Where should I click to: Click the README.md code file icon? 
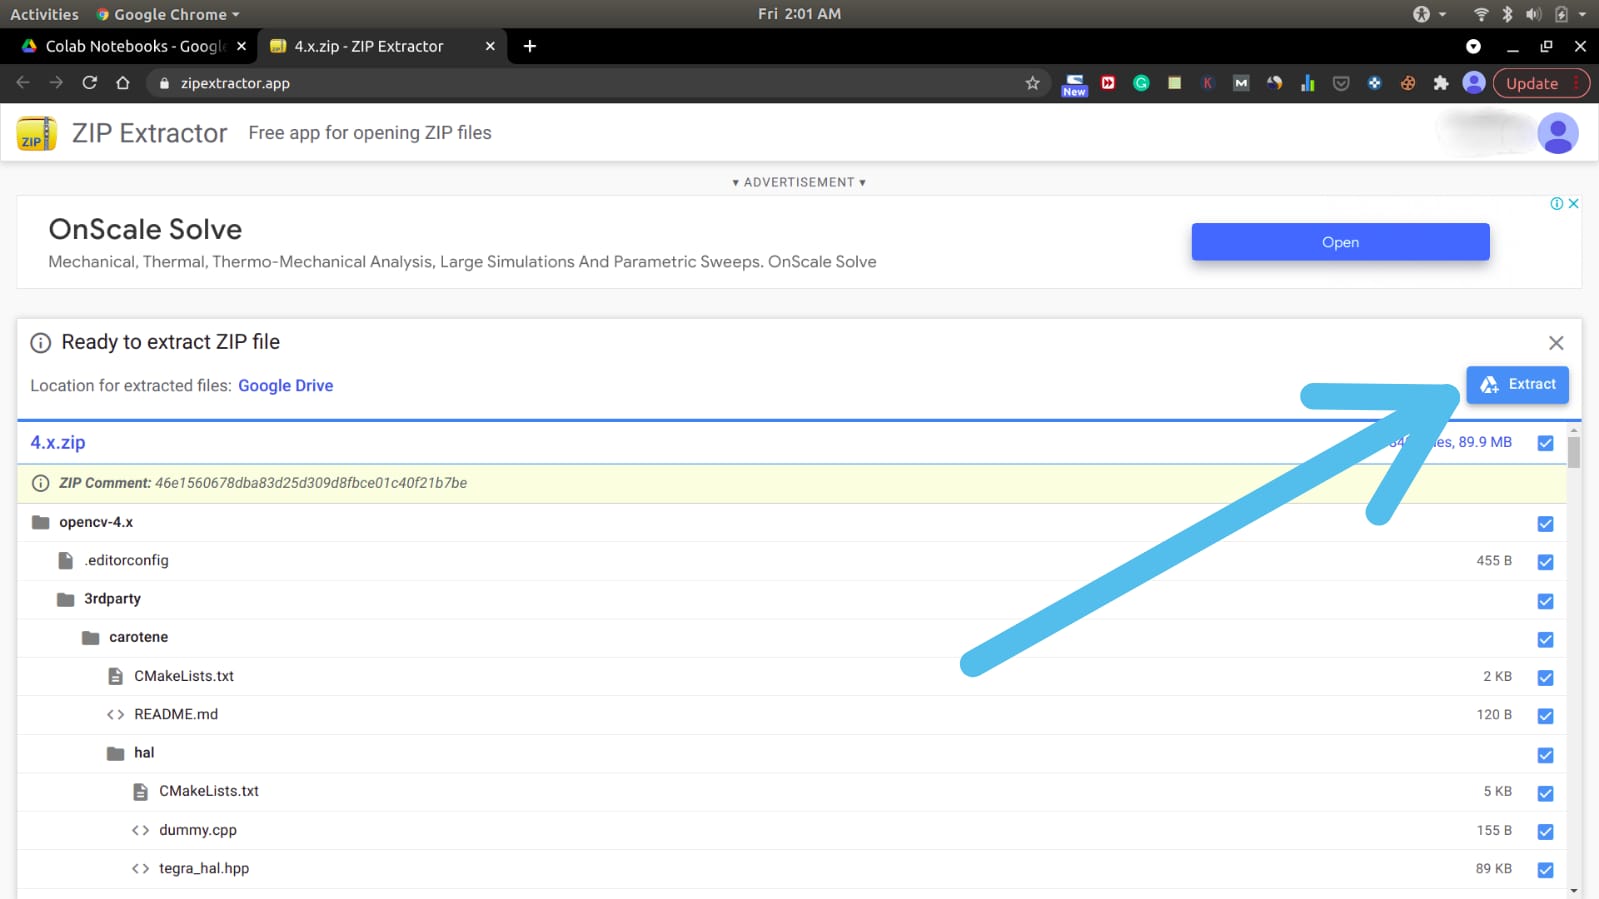116,715
